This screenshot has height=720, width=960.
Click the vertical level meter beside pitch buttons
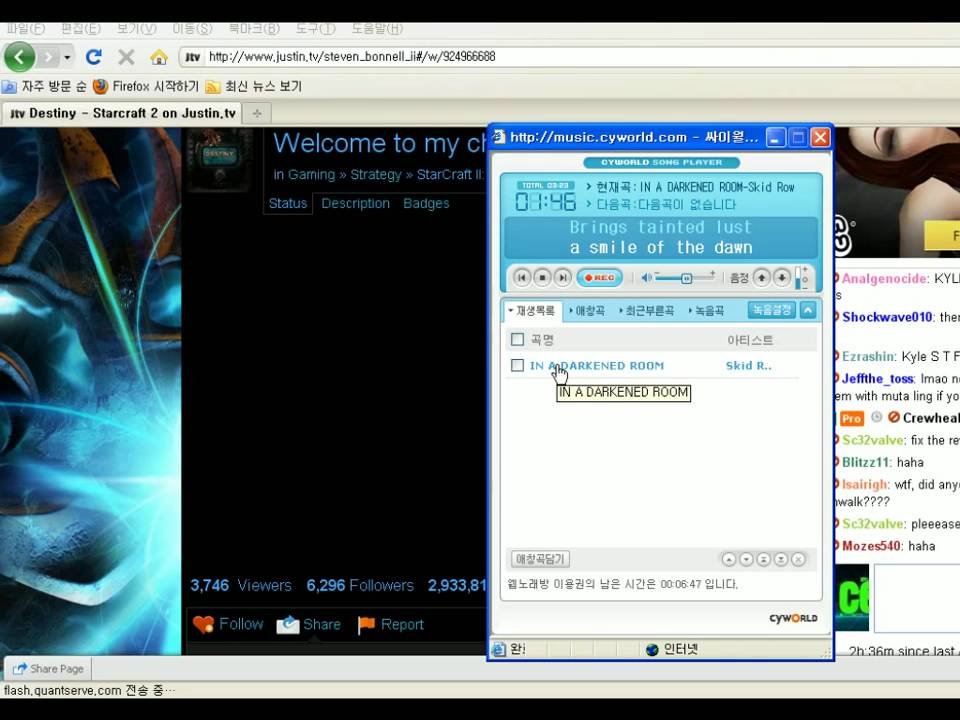click(x=798, y=278)
